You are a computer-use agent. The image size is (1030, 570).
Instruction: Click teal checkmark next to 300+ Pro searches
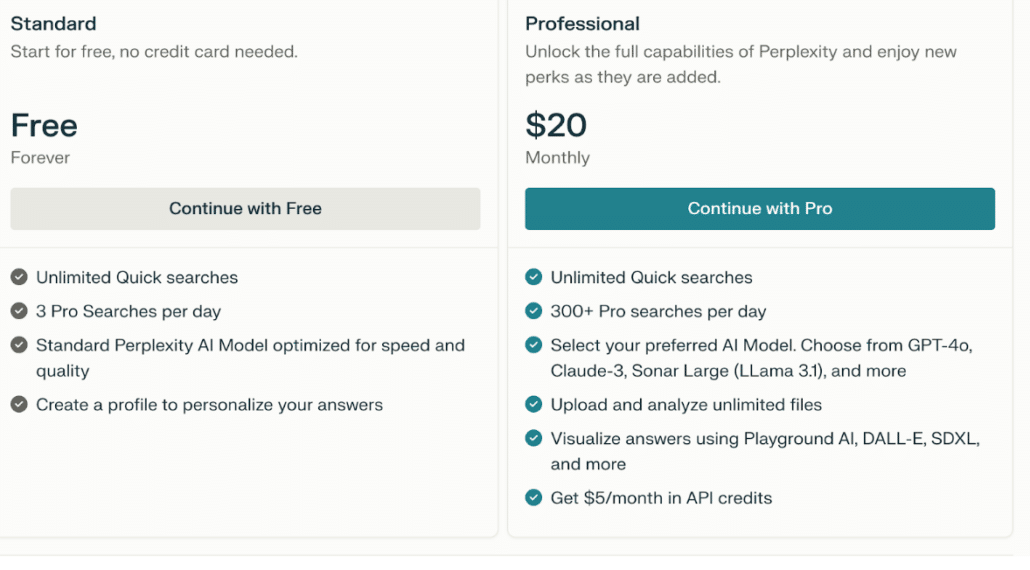tap(533, 311)
